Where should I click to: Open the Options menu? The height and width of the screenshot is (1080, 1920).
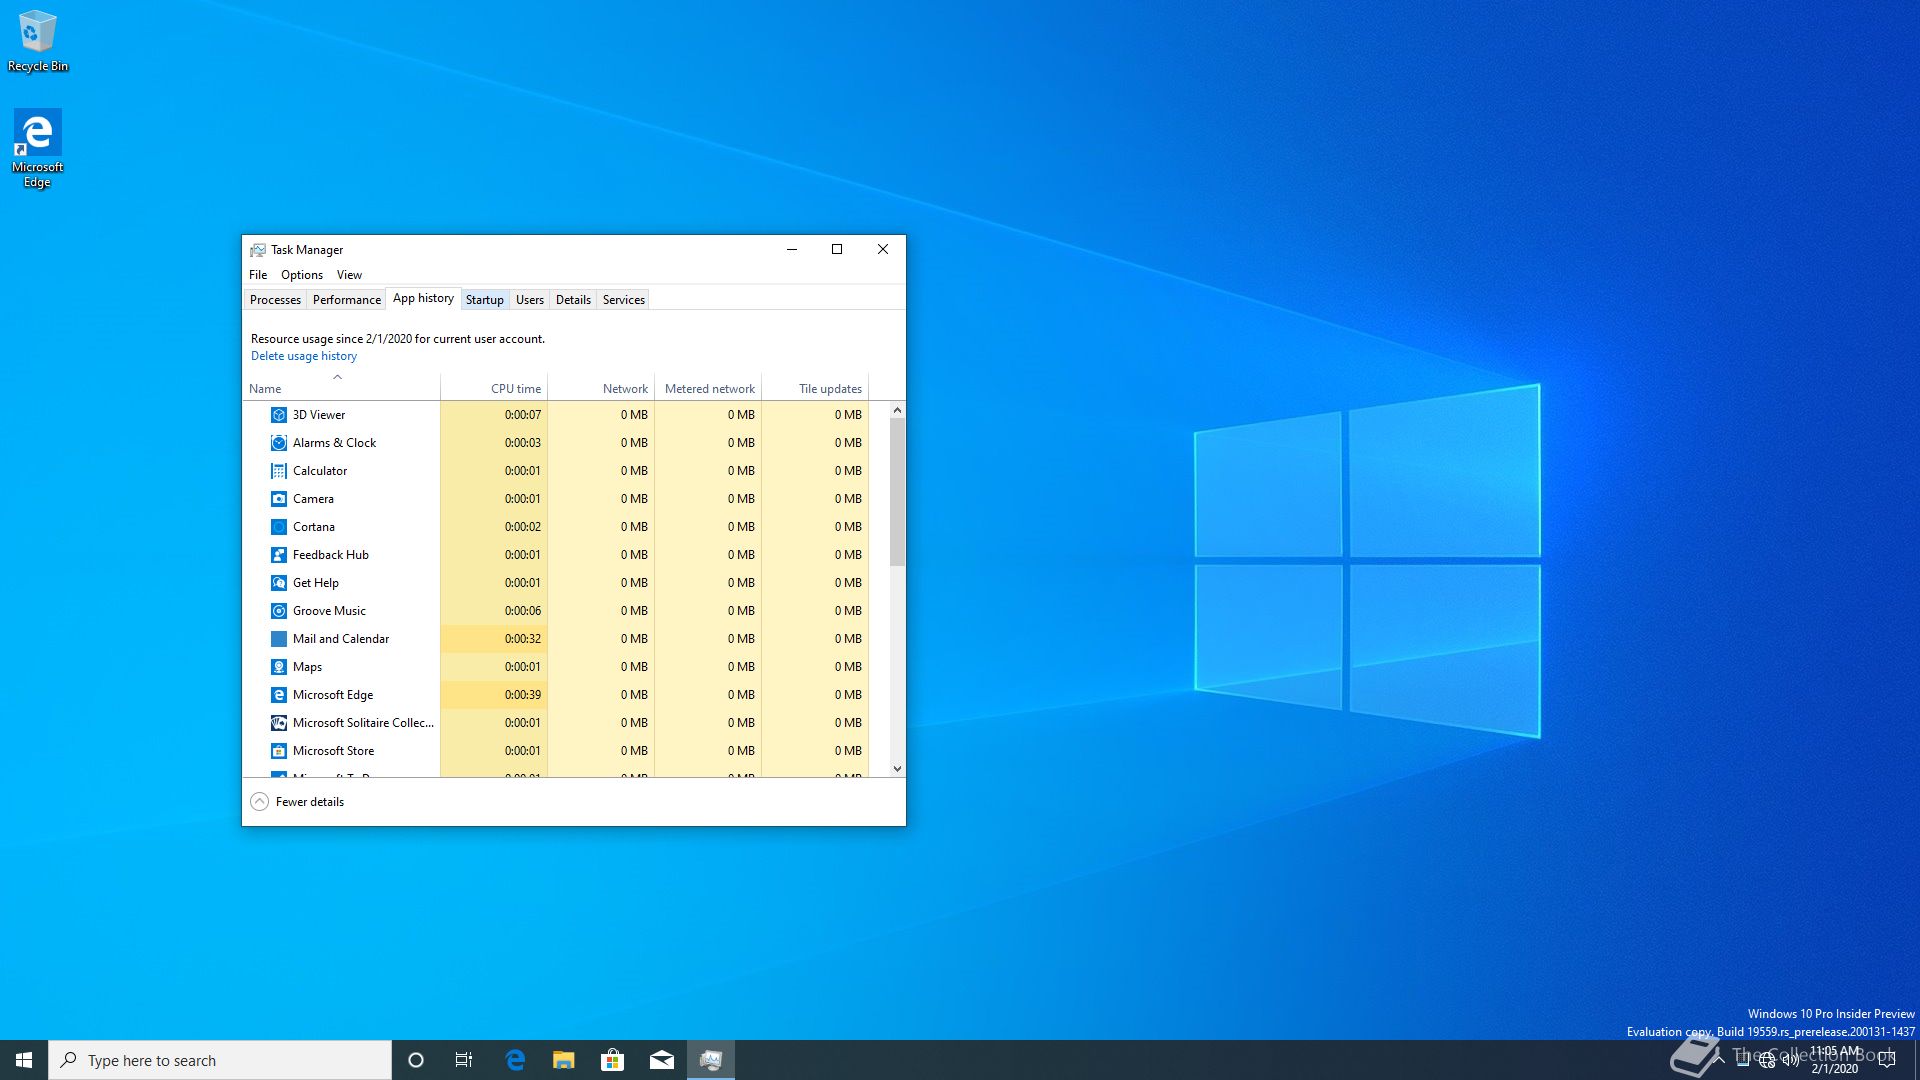click(x=301, y=275)
